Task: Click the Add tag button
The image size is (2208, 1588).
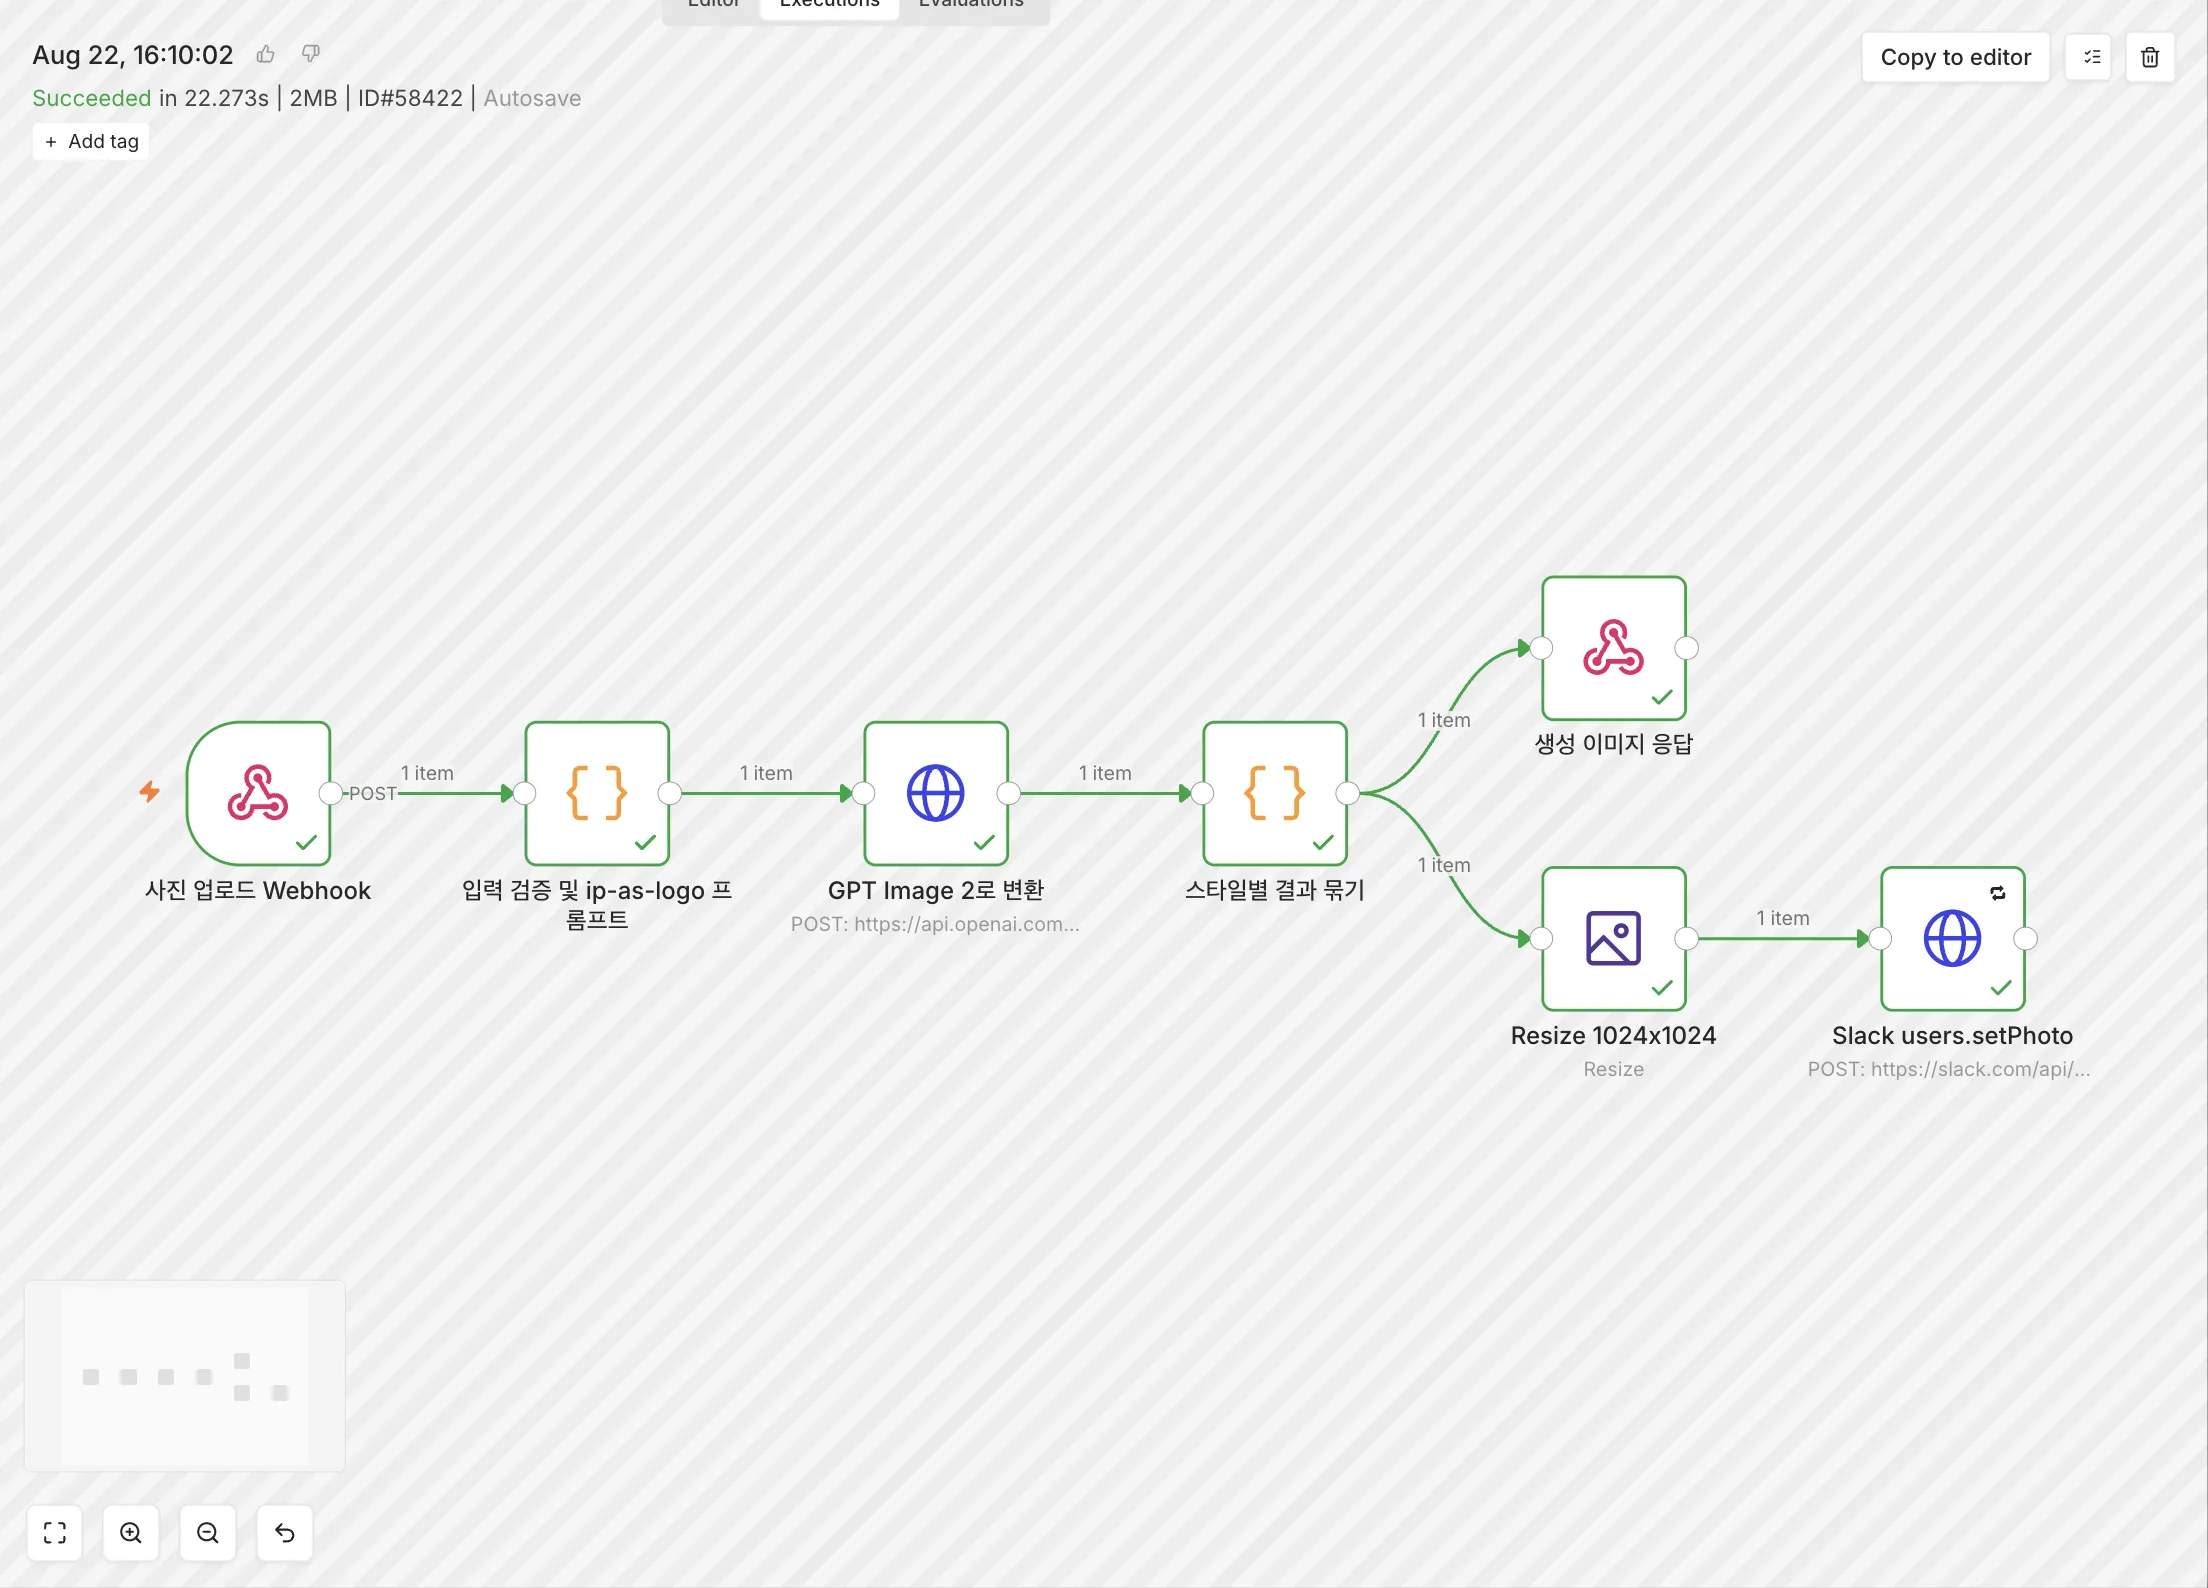Action: 91,141
